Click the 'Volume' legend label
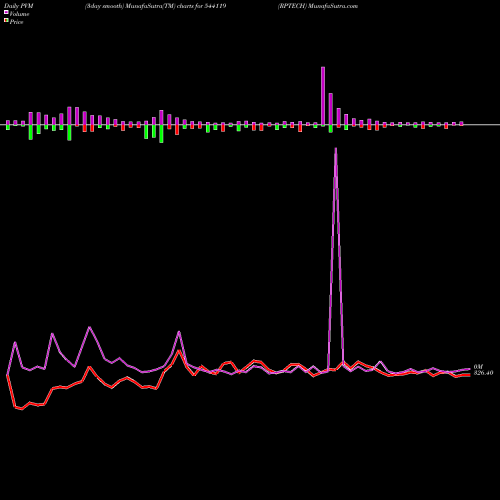 pyautogui.click(x=19, y=14)
